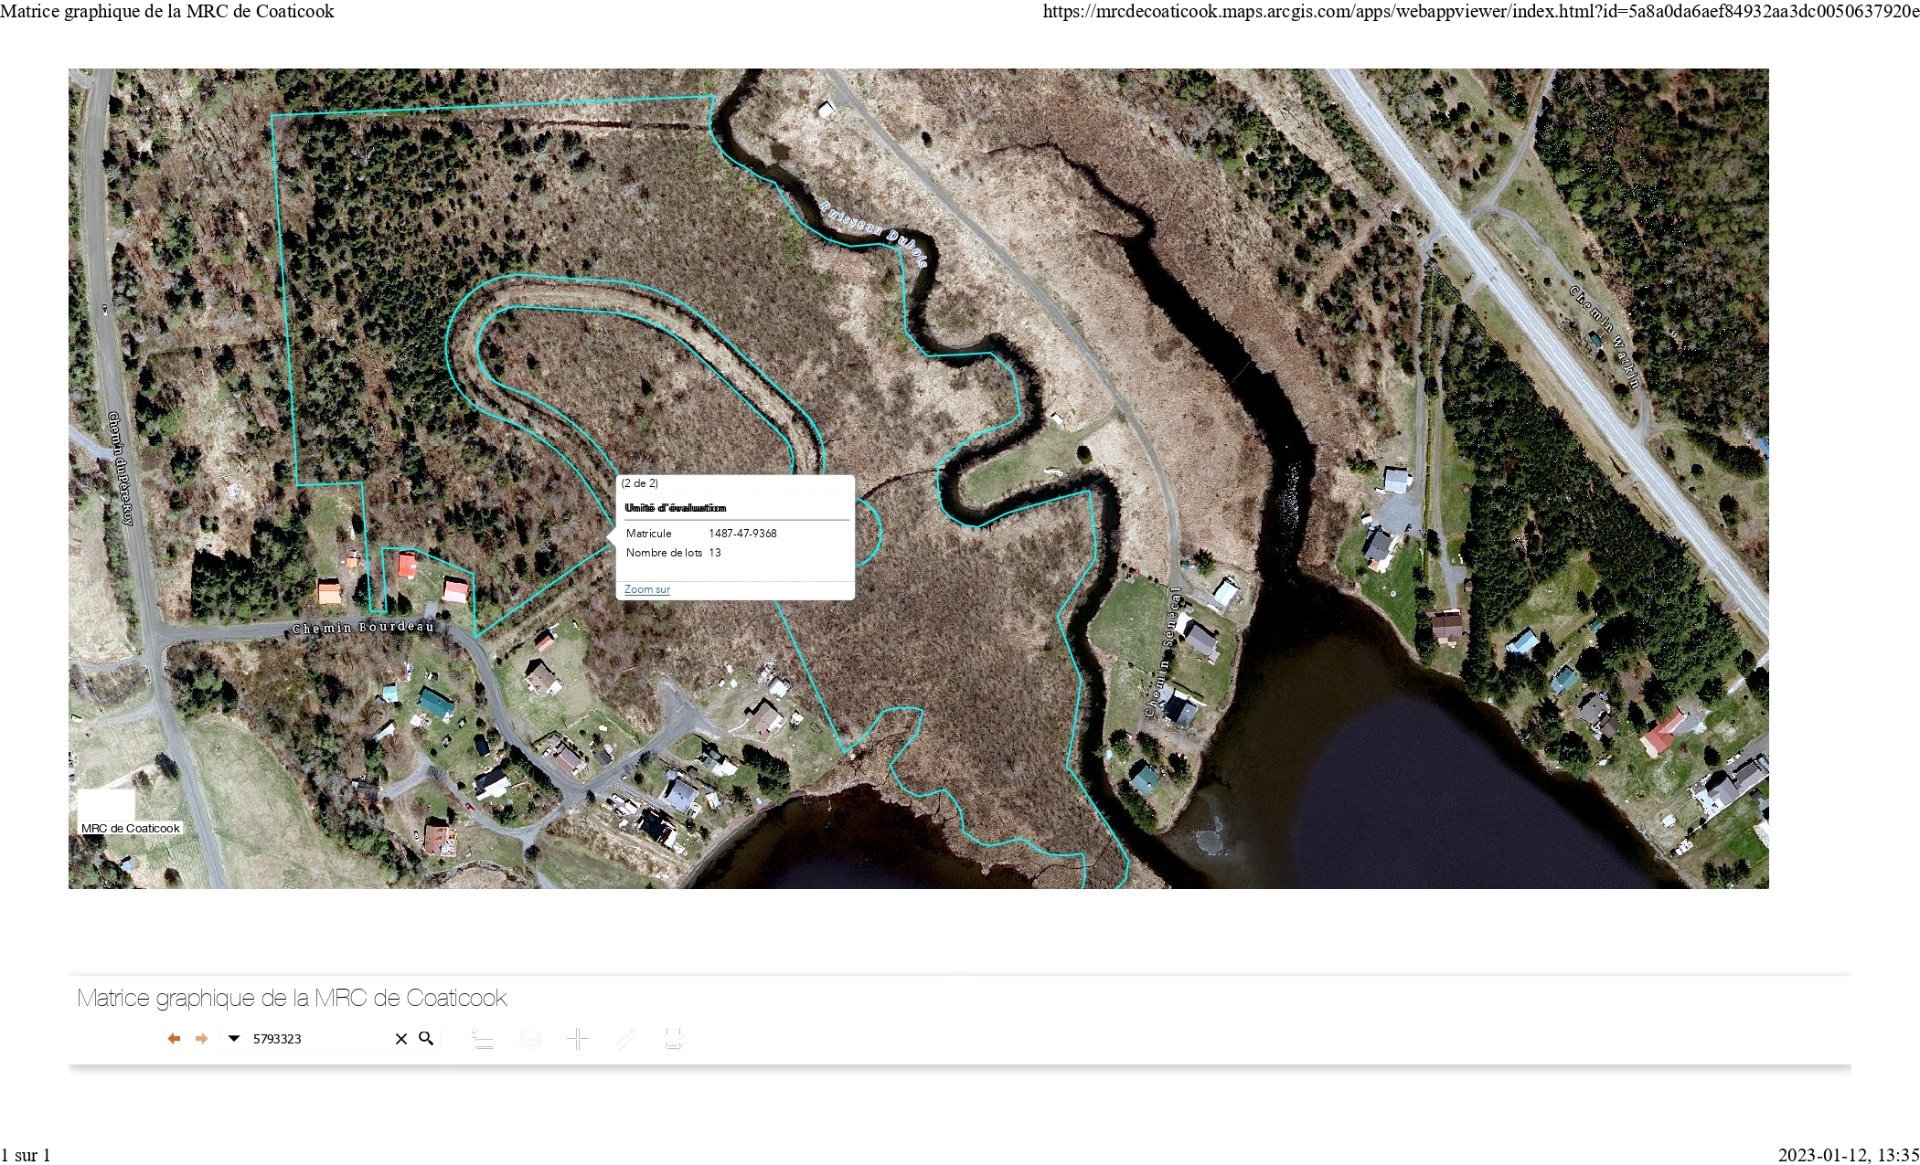Click the Matrice graphique app title text
The width and height of the screenshot is (1920, 1165).
292,998
